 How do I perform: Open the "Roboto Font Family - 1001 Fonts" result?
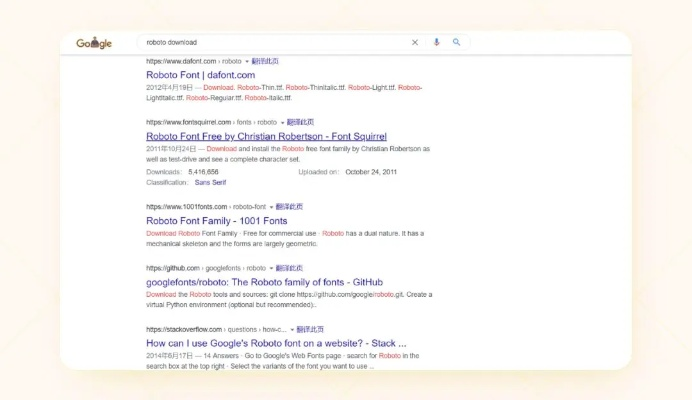tap(216, 221)
